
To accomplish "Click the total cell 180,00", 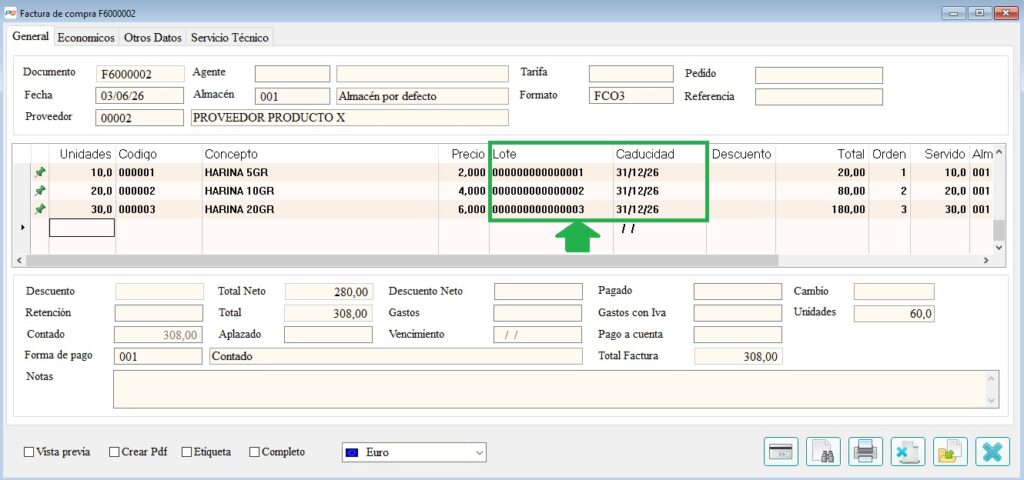I will pos(822,209).
